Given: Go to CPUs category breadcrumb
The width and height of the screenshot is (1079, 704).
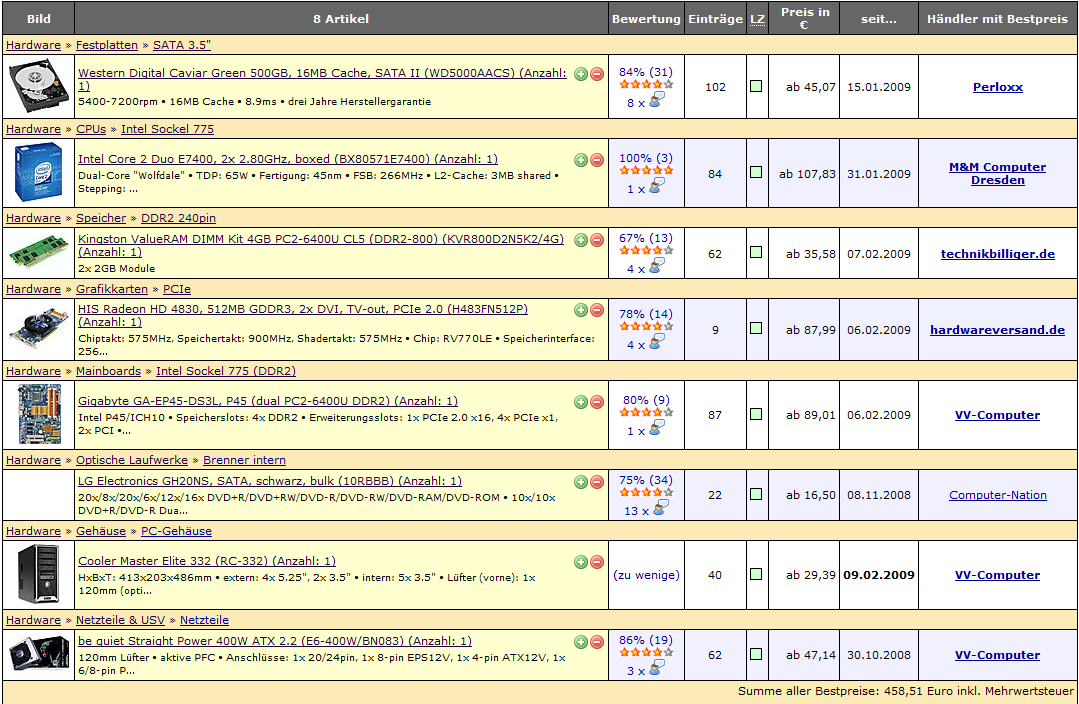Looking at the screenshot, I should point(91,129).
